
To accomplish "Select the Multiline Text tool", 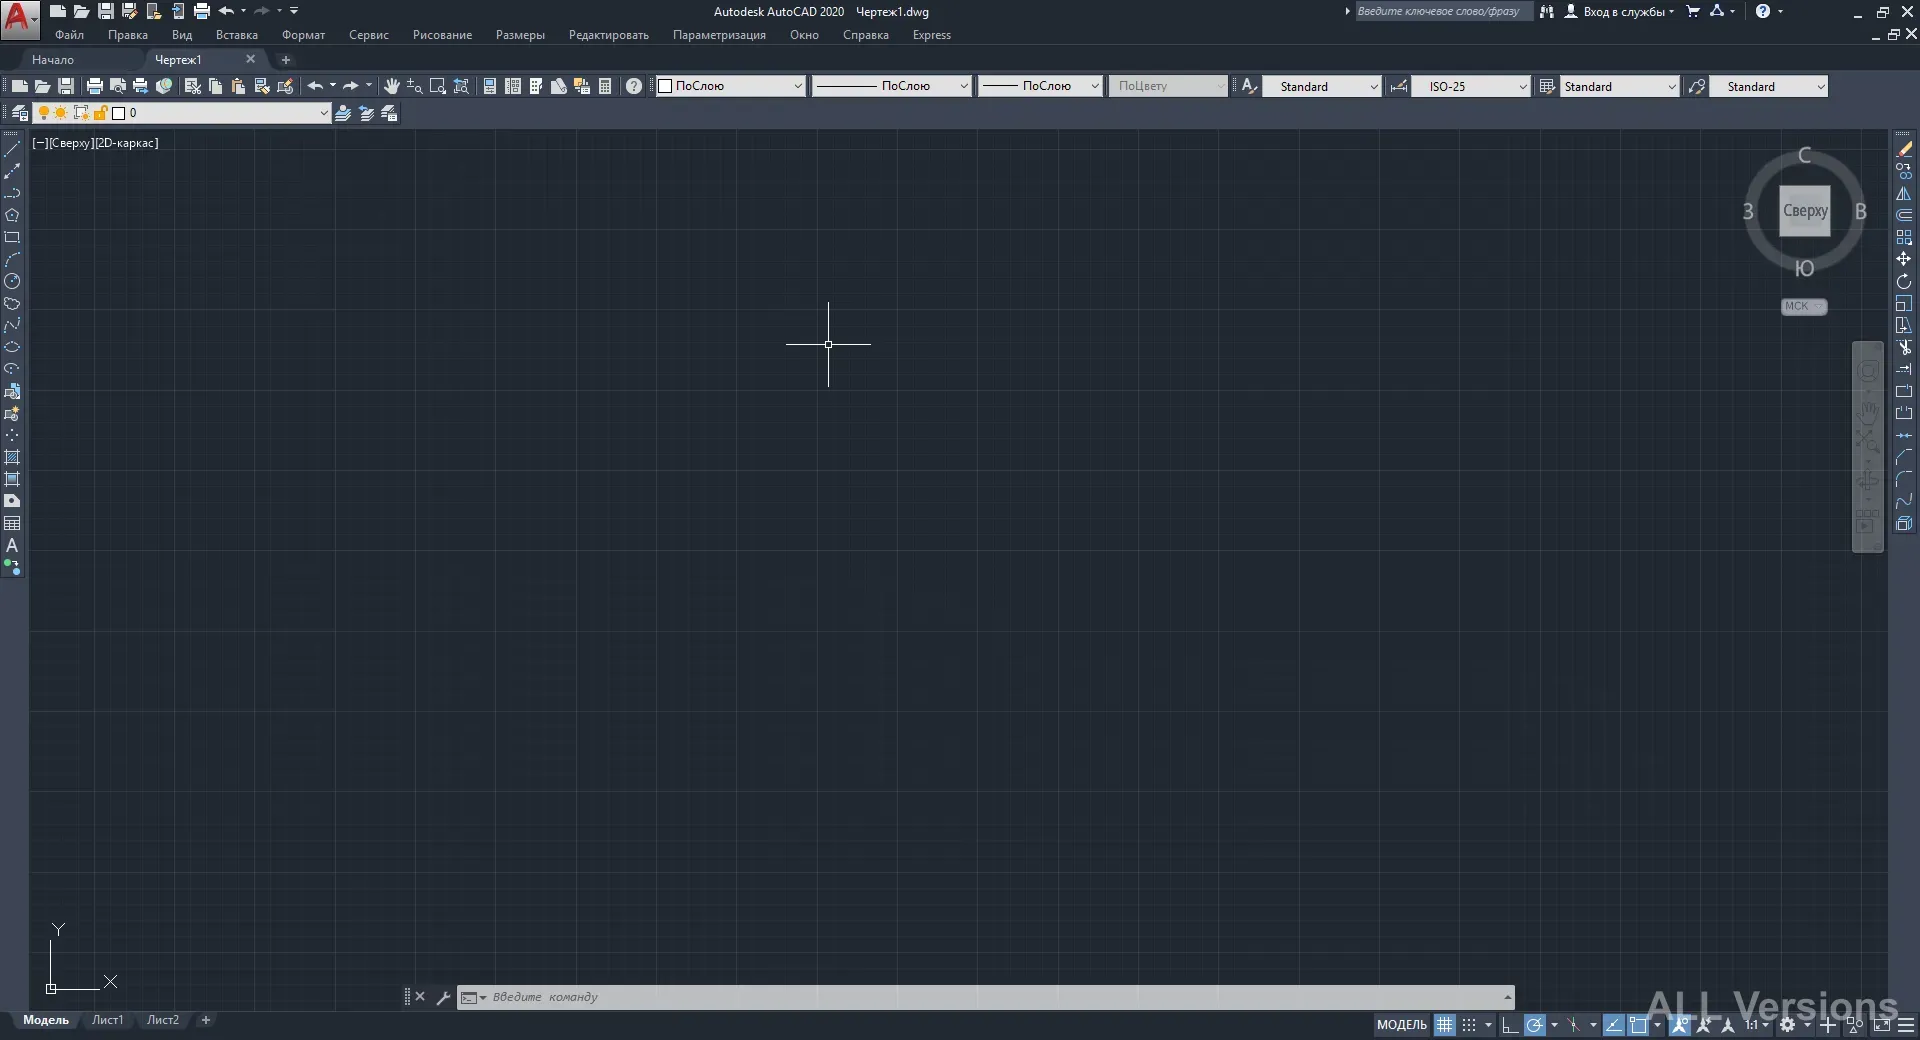I will click(x=12, y=545).
